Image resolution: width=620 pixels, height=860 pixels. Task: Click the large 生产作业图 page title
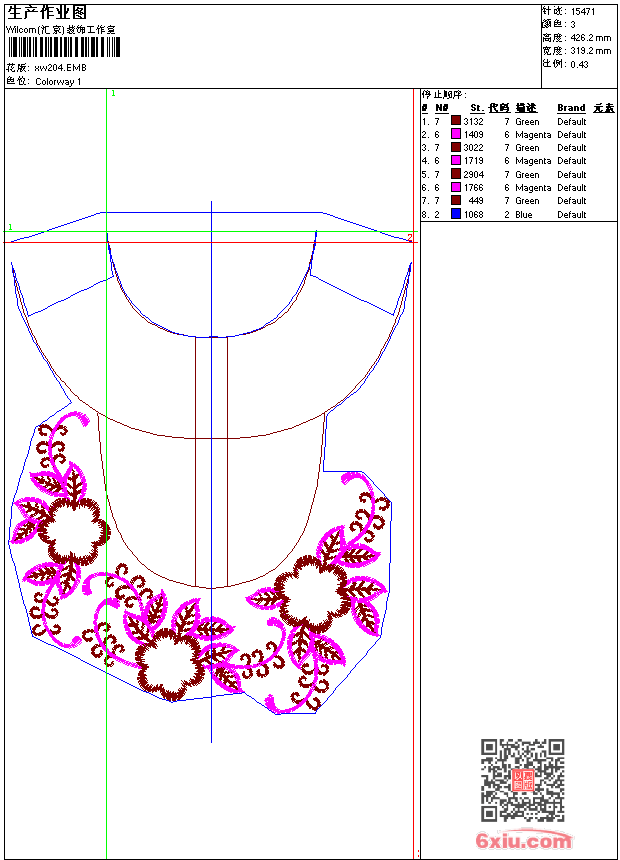[47, 12]
